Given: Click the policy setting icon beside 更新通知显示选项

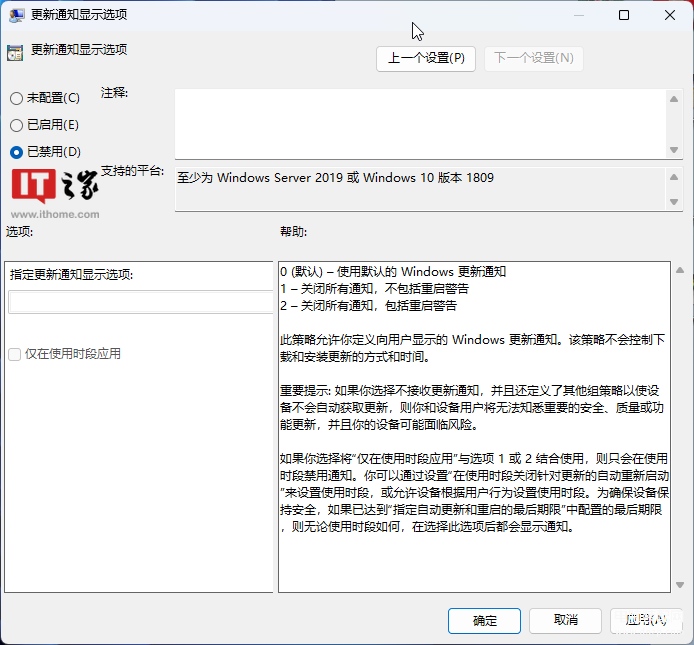Looking at the screenshot, I should [15, 53].
